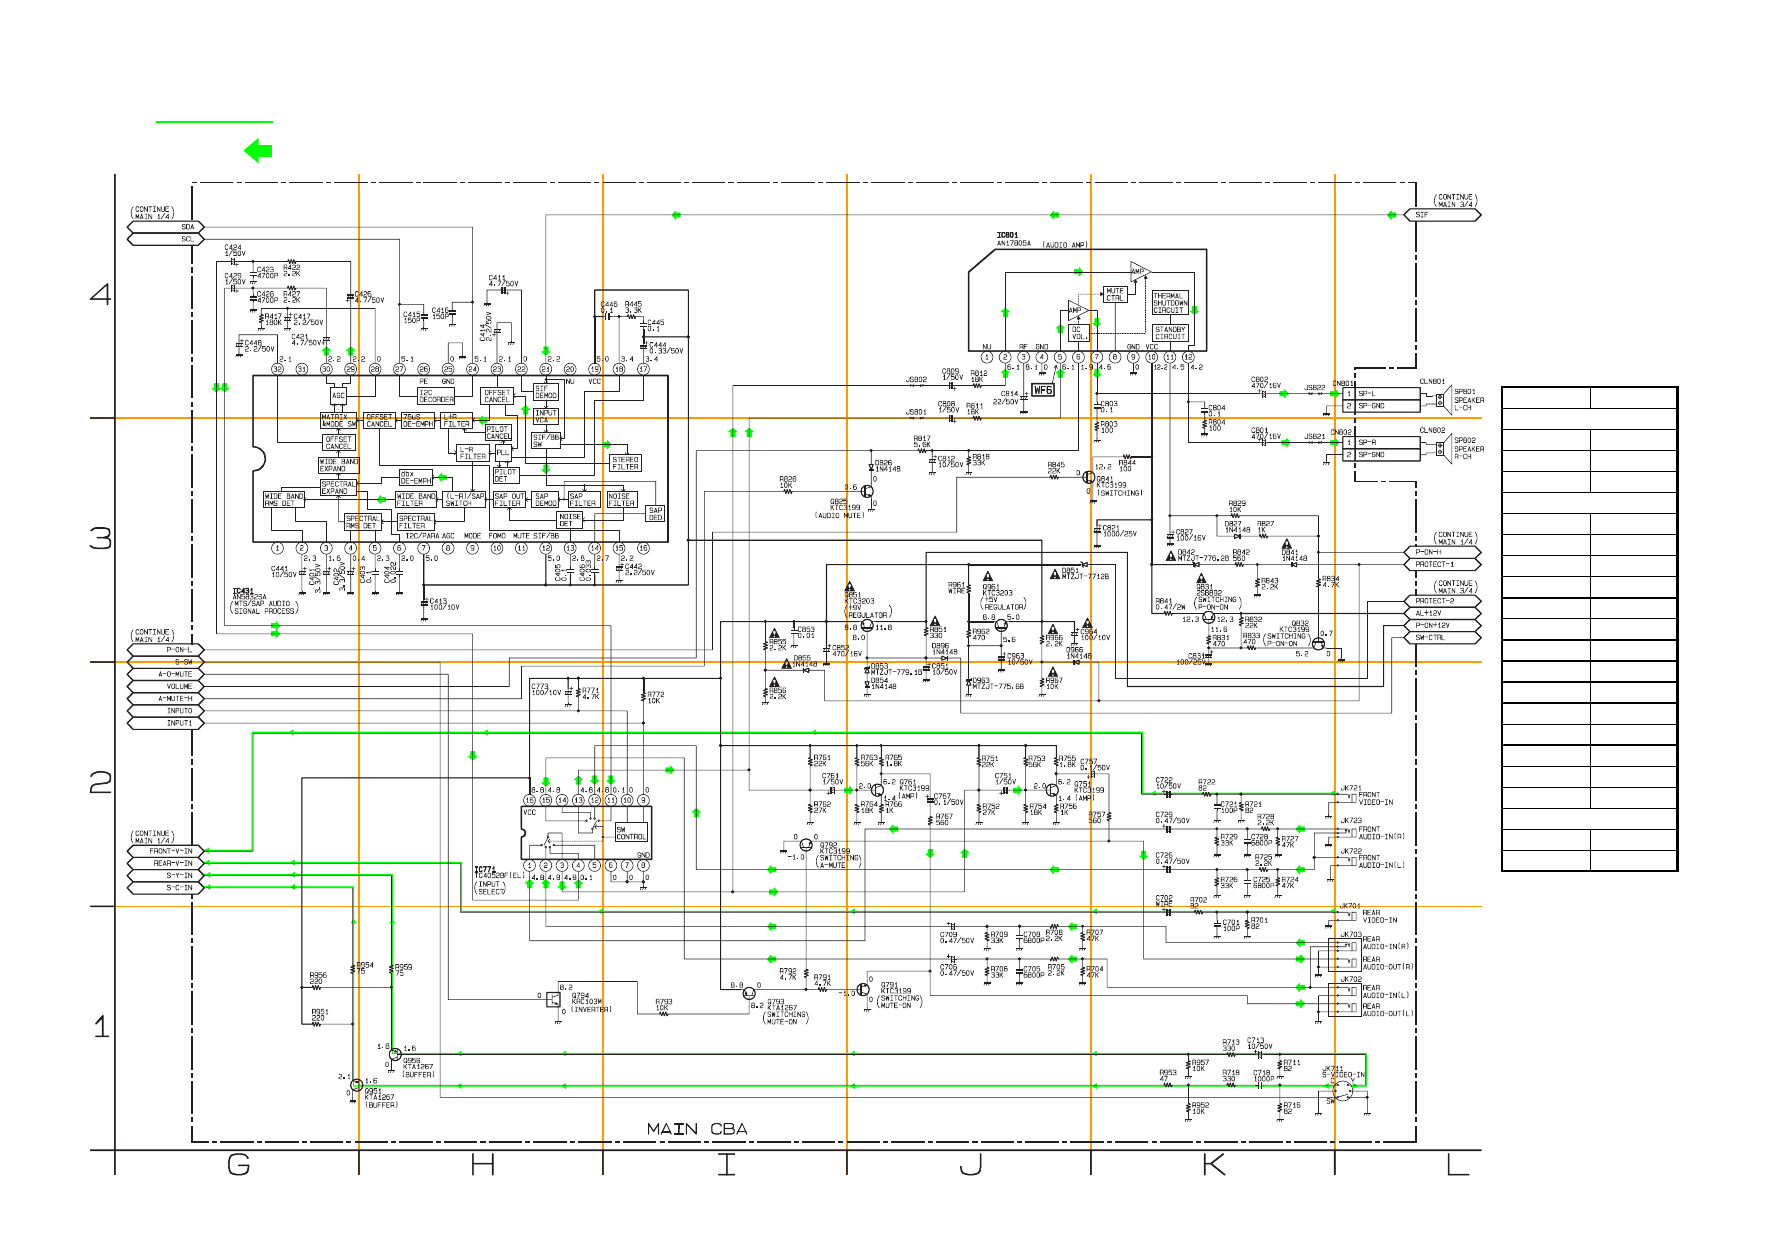Click grid column letter H
Screen dimensions: 1768x1238
point(483,1164)
